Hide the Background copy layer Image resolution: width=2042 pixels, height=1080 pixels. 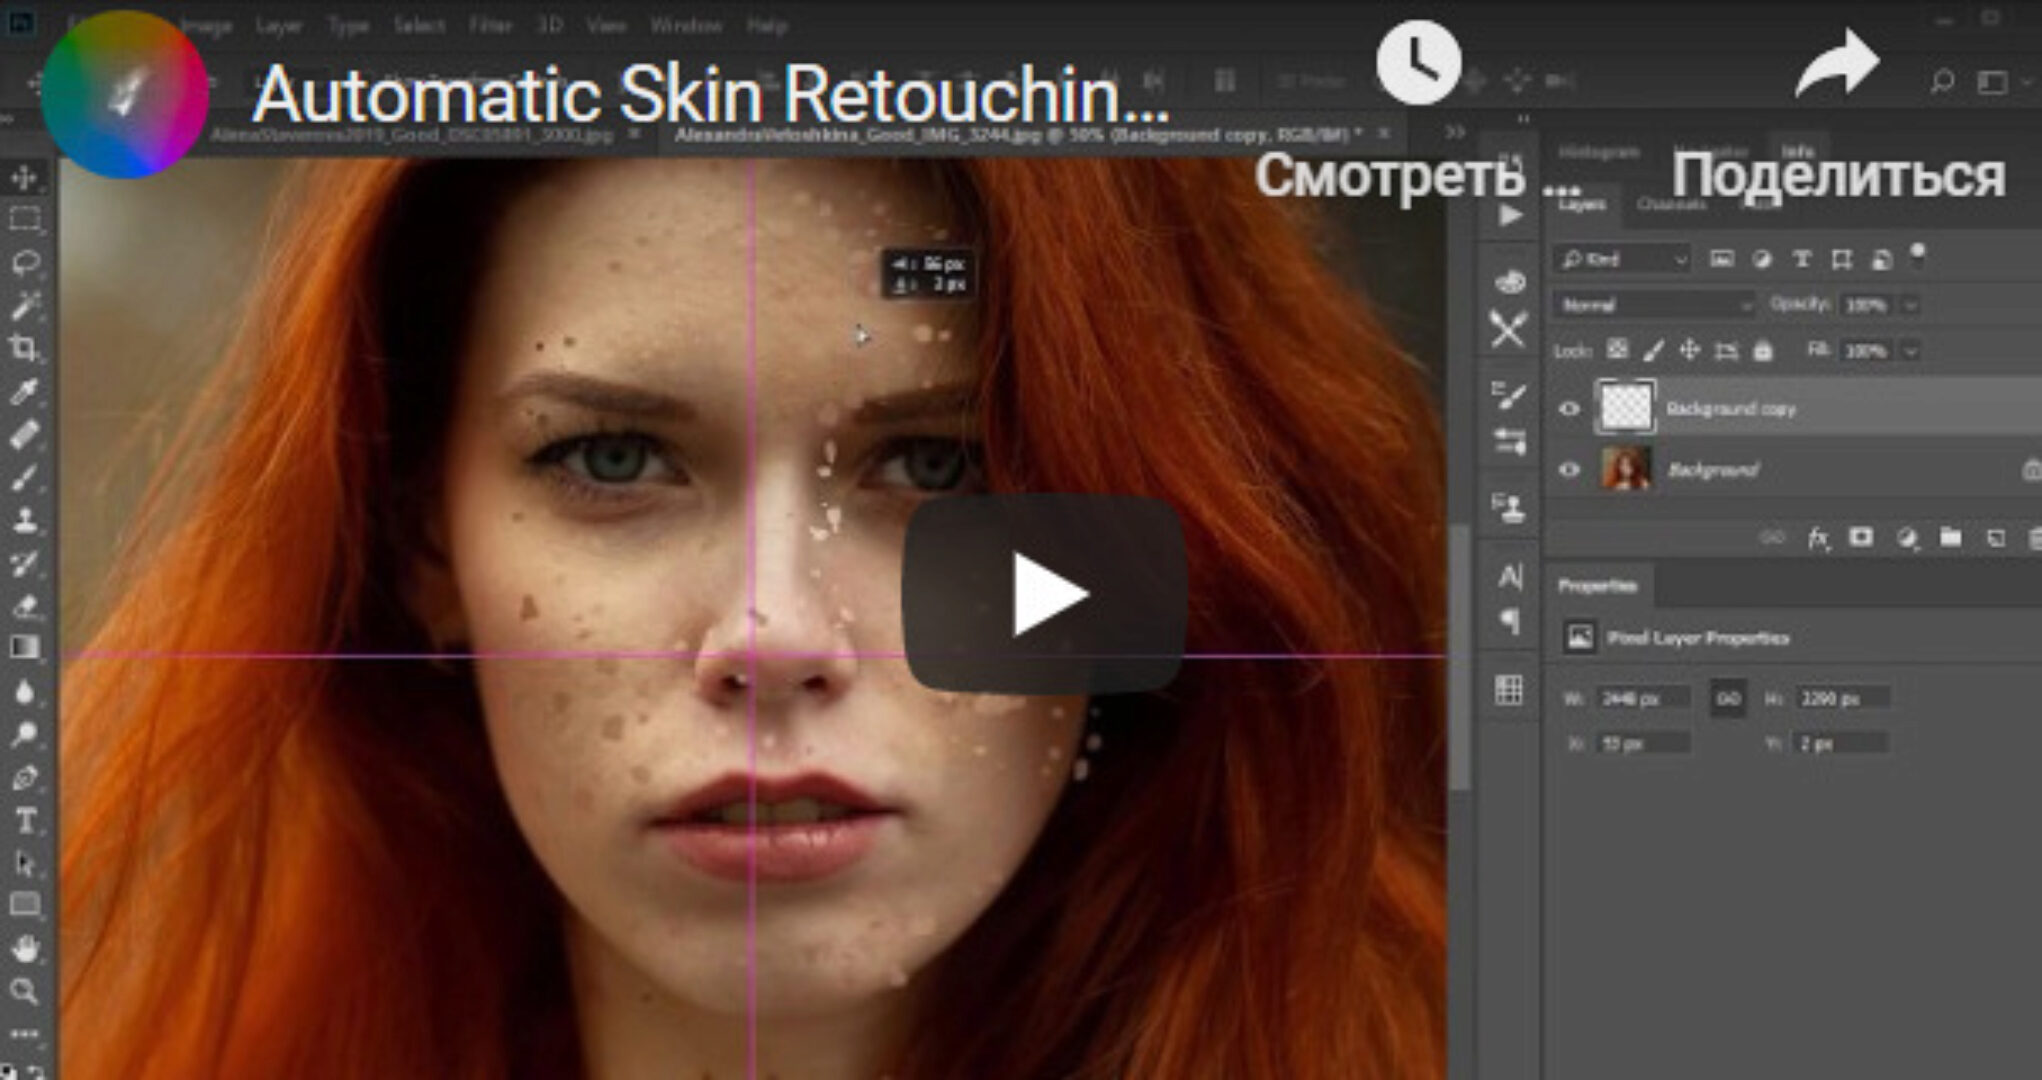pos(1569,409)
